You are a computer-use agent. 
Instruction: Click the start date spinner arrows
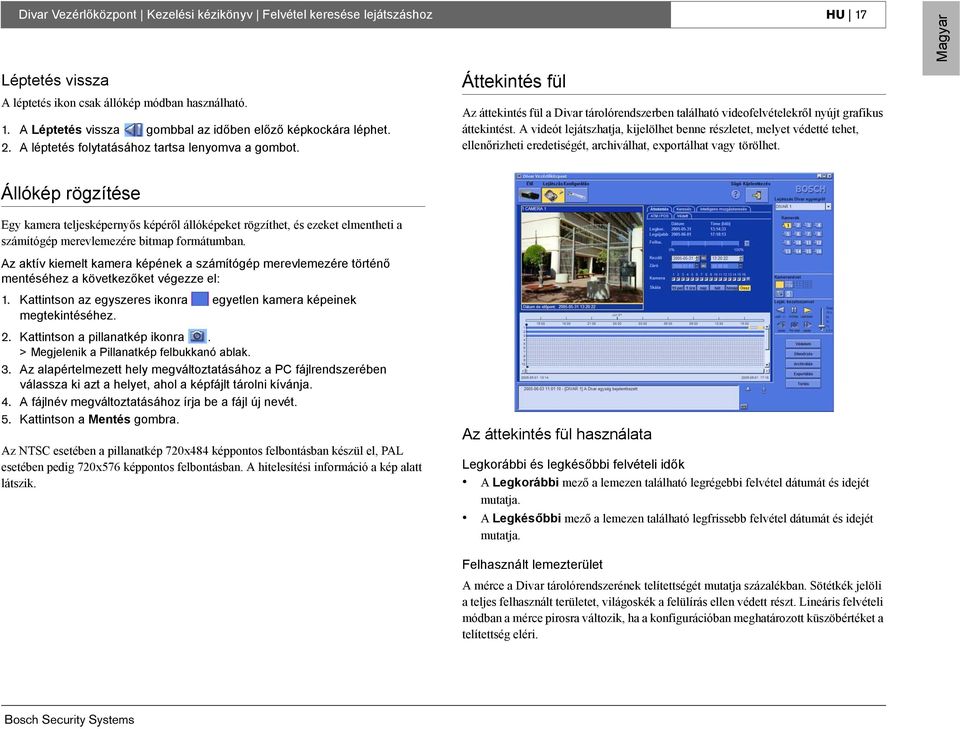pyautogui.click(x=697, y=259)
